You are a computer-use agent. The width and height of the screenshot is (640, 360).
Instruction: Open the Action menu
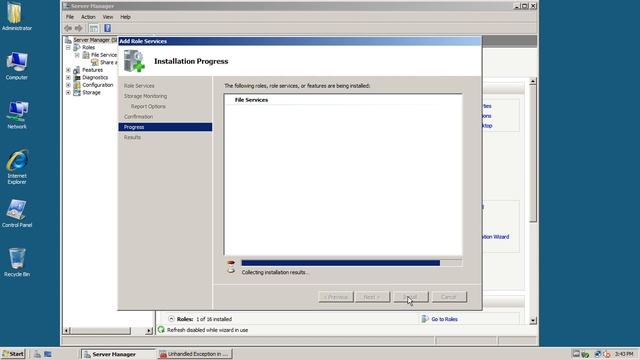tap(88, 17)
